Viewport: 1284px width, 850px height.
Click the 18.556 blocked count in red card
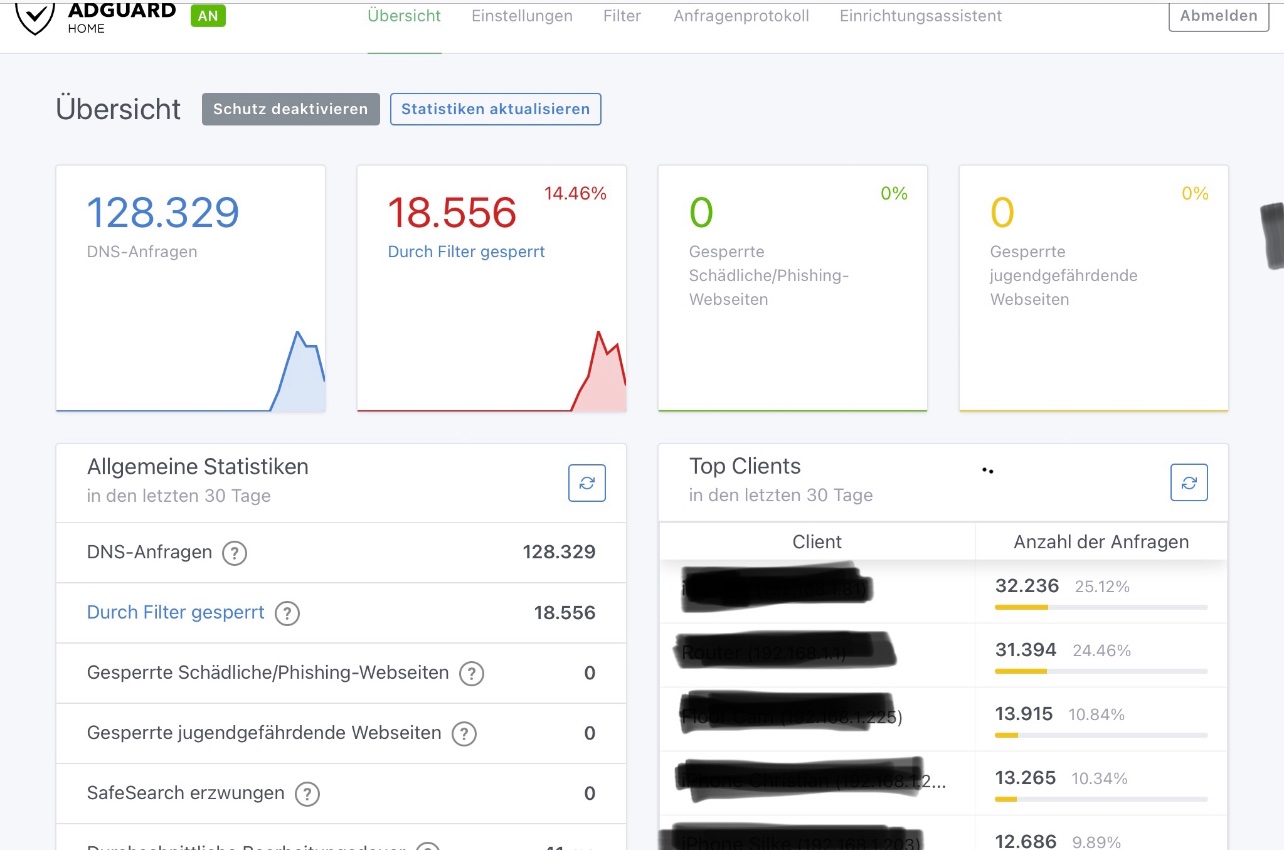click(452, 213)
